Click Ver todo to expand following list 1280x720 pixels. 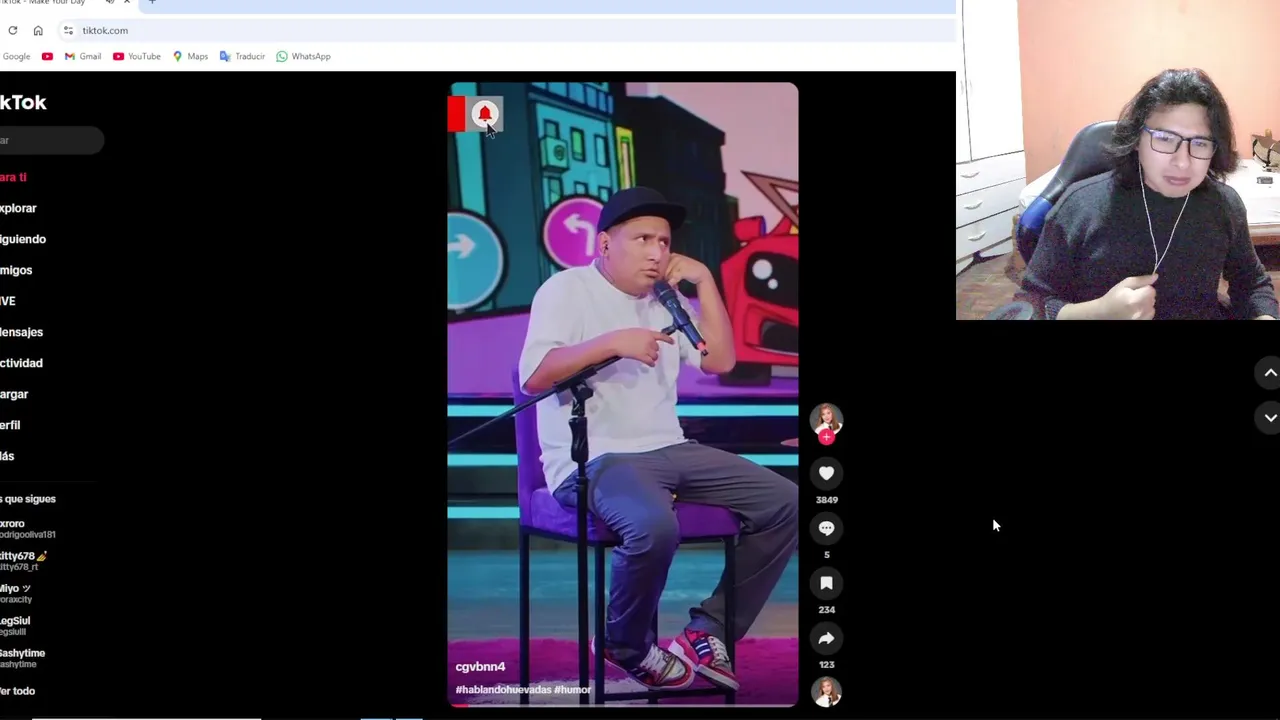point(18,691)
